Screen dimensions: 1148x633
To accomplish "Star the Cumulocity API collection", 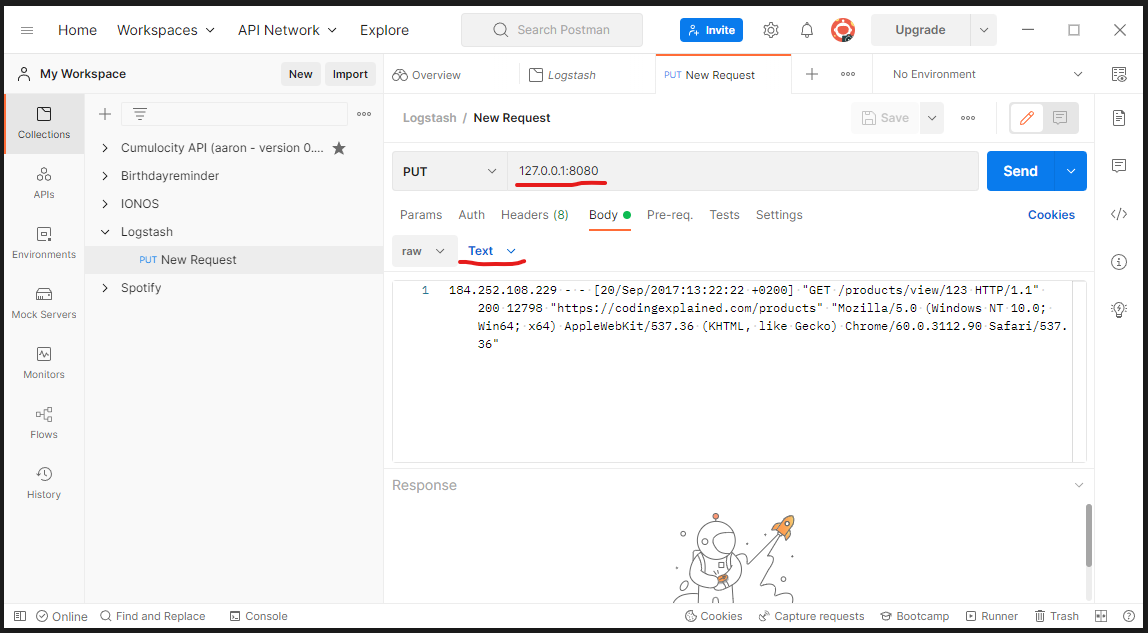I will (x=339, y=148).
